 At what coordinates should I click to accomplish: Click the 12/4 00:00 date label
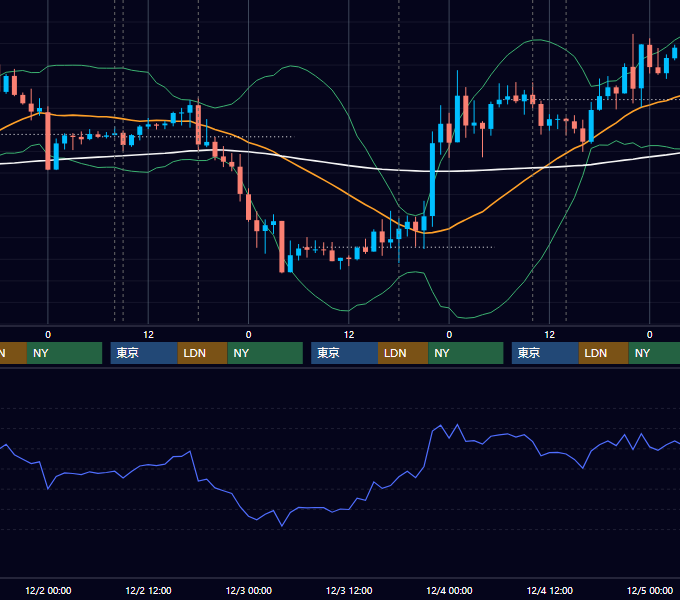click(x=449, y=590)
